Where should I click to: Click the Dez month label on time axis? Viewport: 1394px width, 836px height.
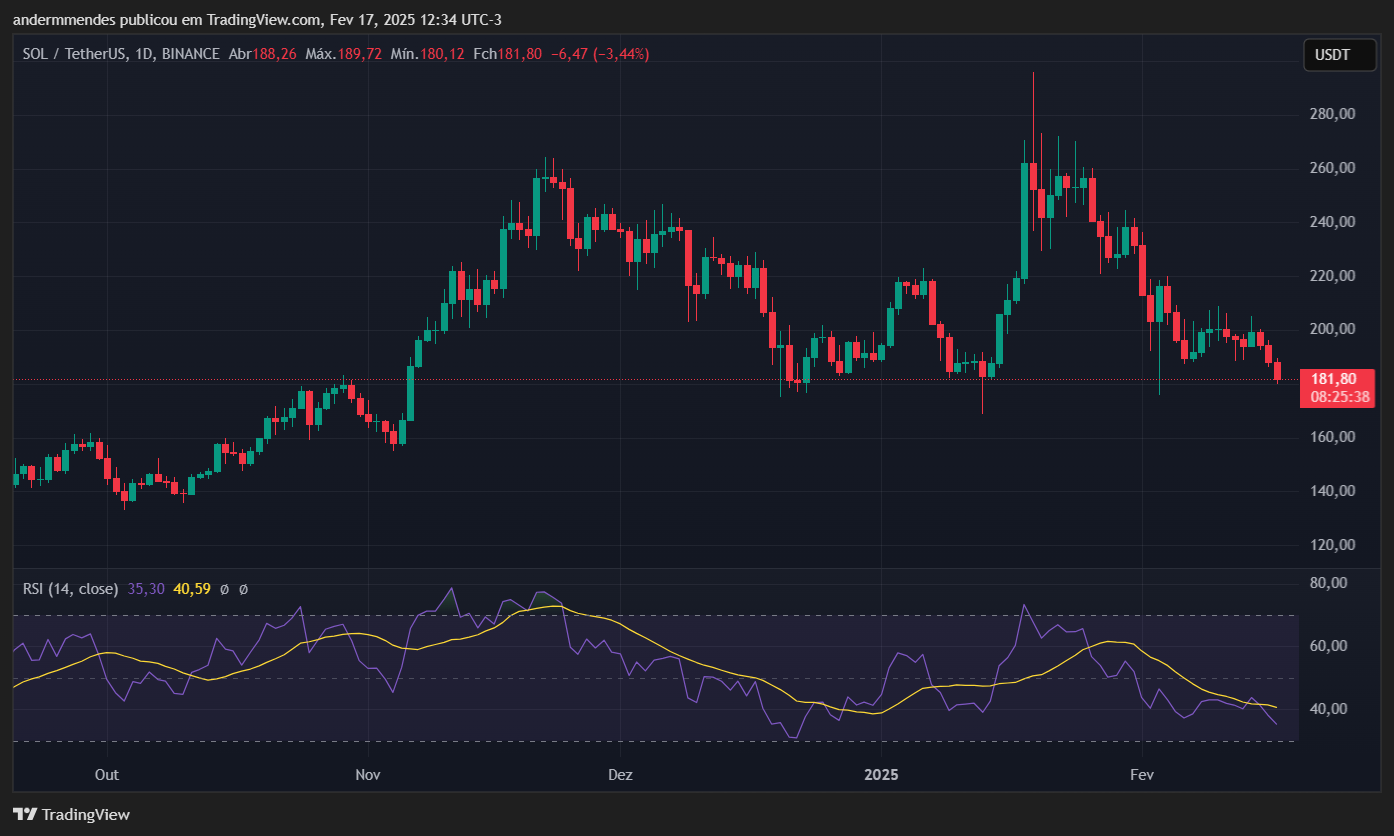620,775
